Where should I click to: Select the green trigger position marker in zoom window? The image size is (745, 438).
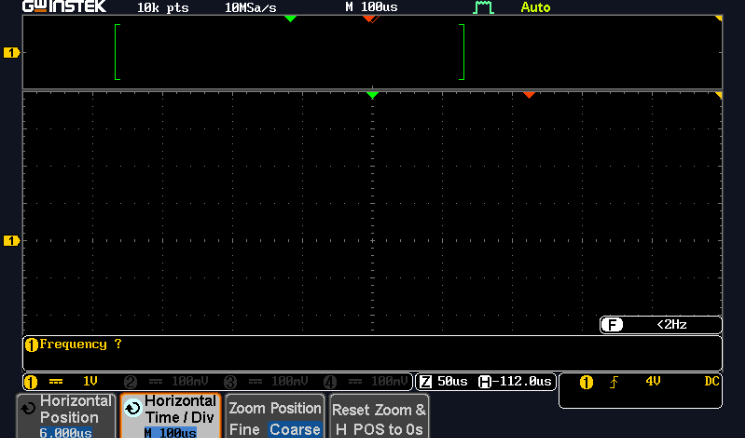coord(372,95)
